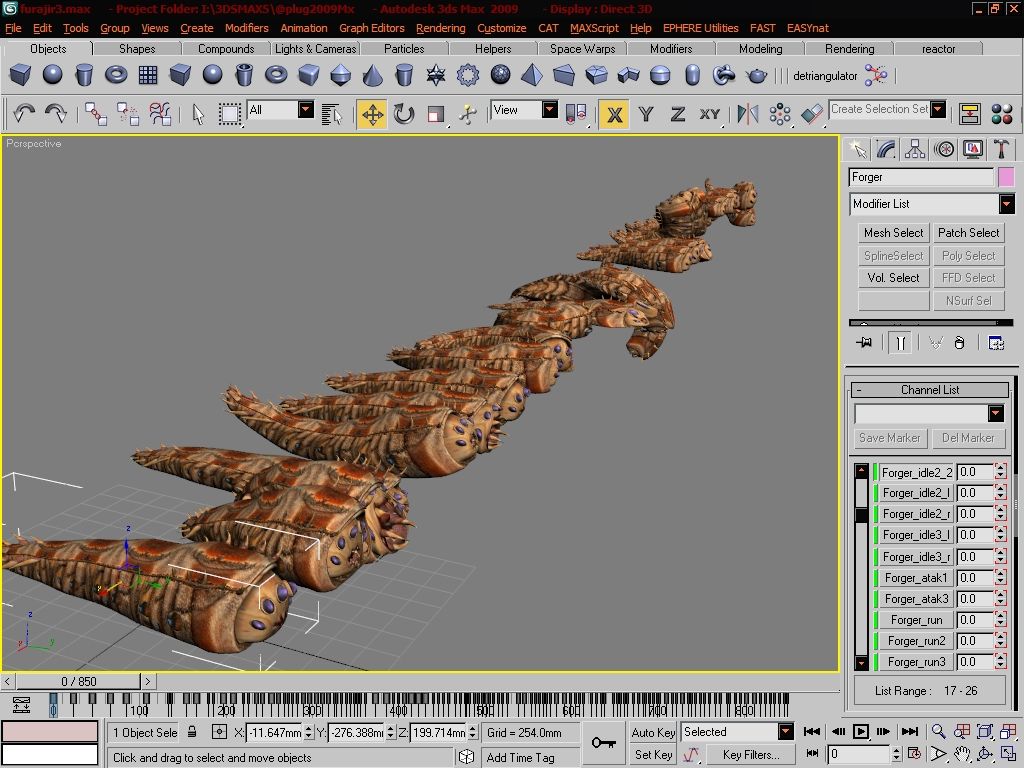Screen dimensions: 1024x768
Task: Click the channel list vertical scrollbar
Action: pyautogui.click(x=861, y=567)
